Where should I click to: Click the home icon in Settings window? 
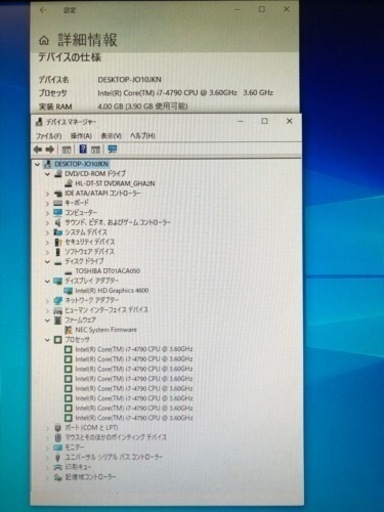pos(44,41)
